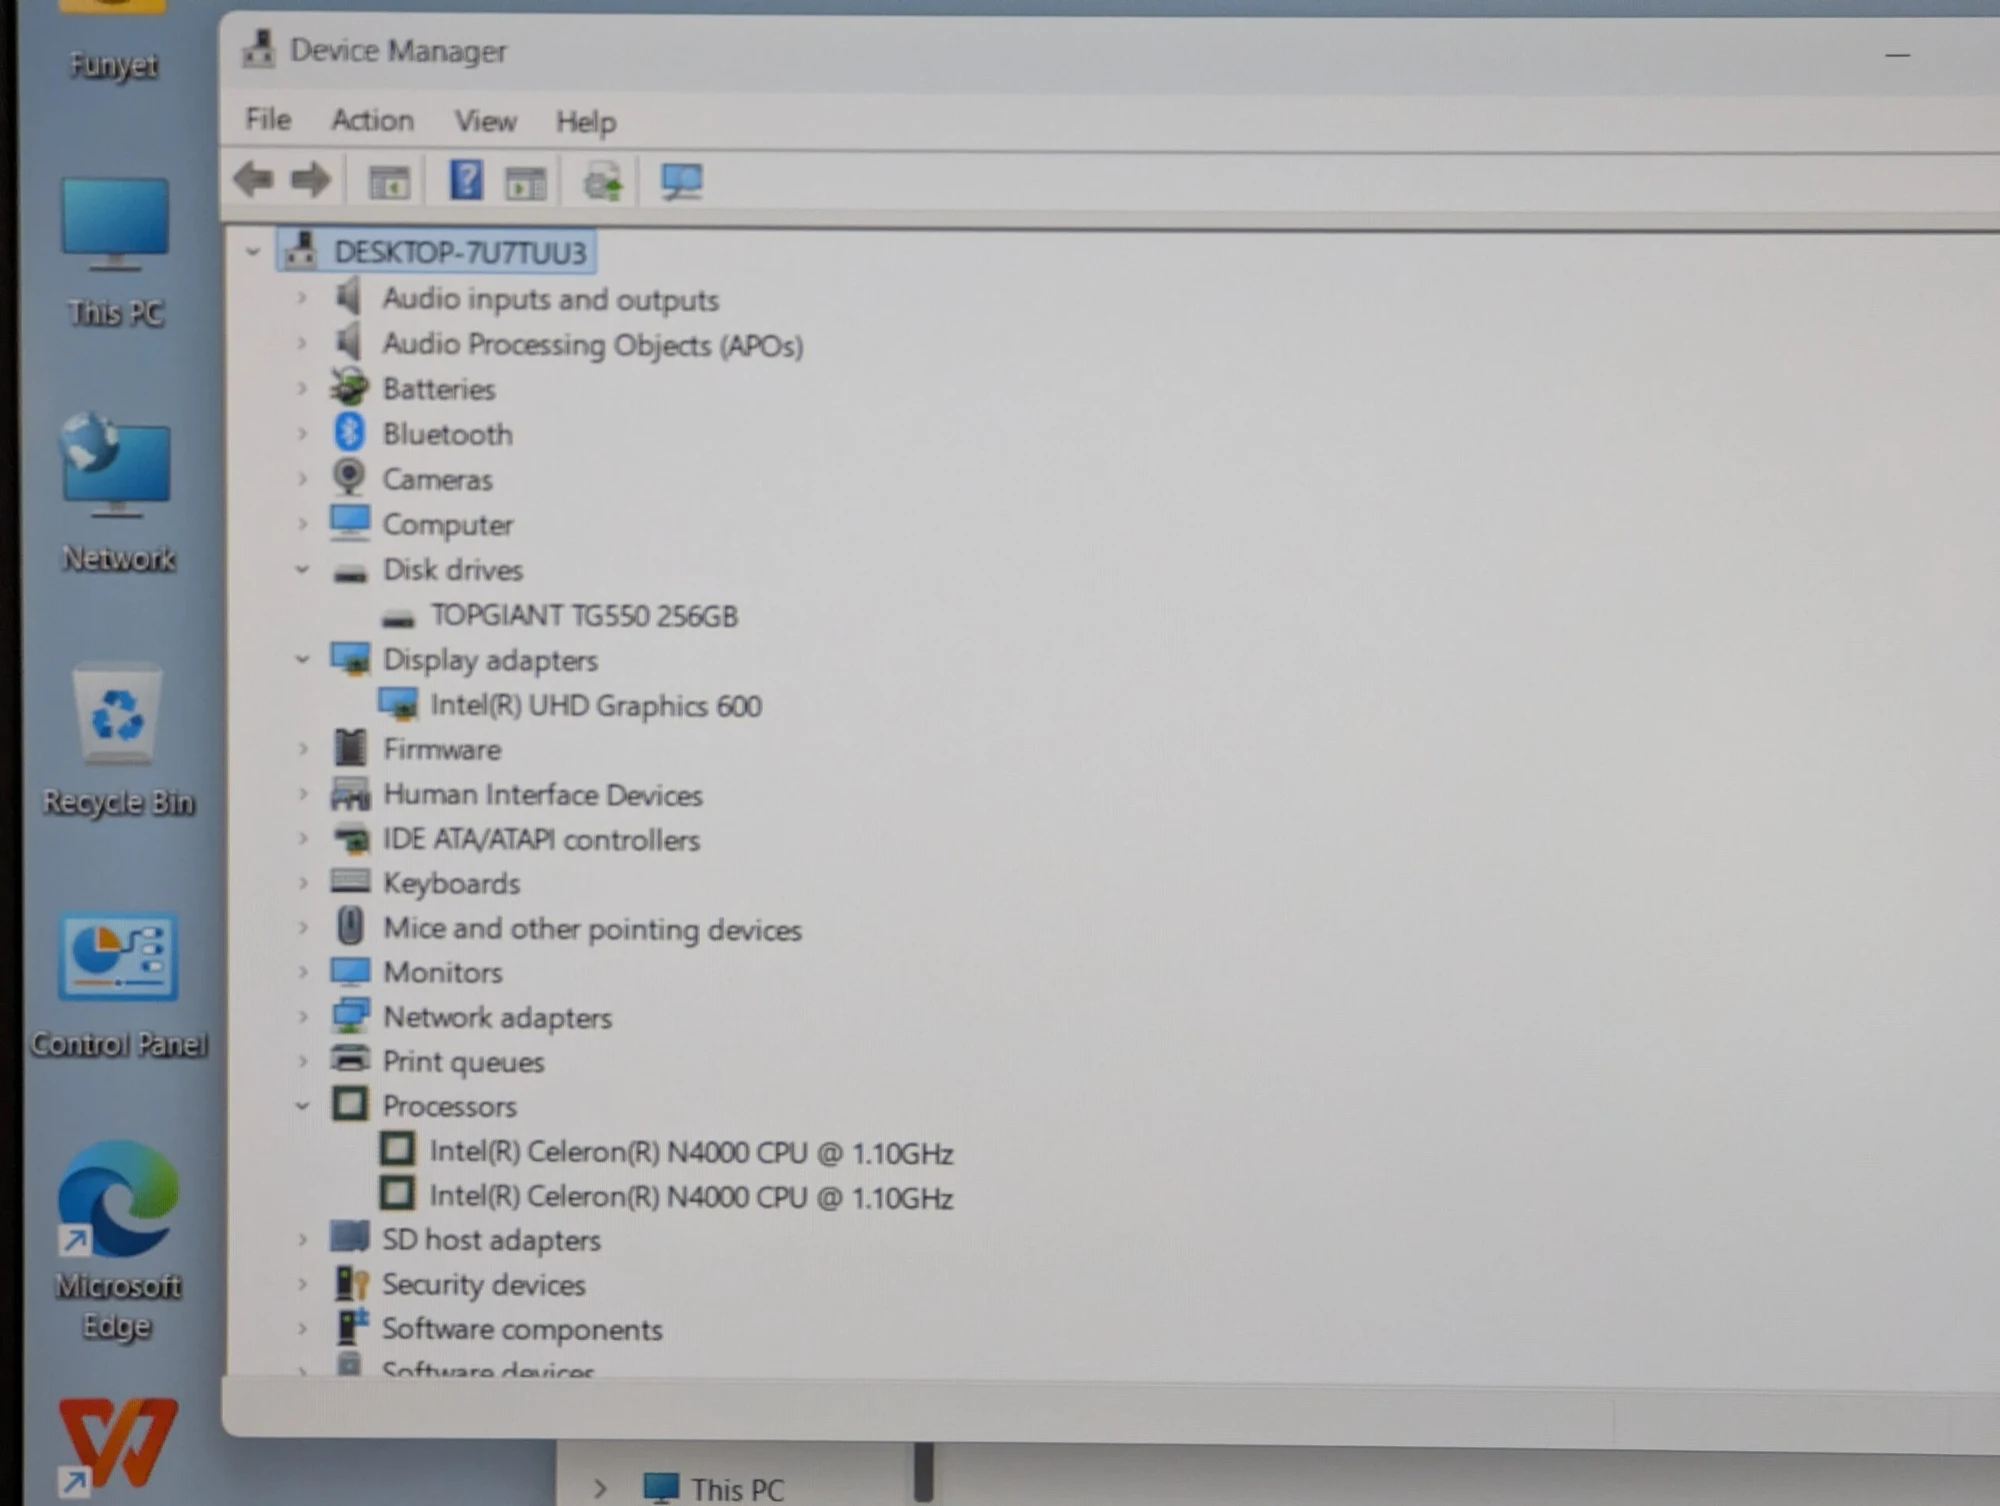Select SD host adapters category
2000x1506 pixels.
tap(491, 1240)
